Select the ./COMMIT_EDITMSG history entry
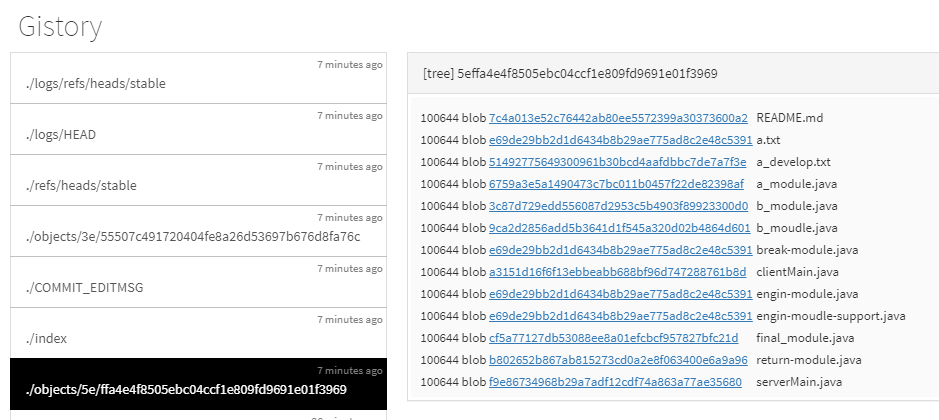Screen dimensions: 939x420 [x=198, y=282]
